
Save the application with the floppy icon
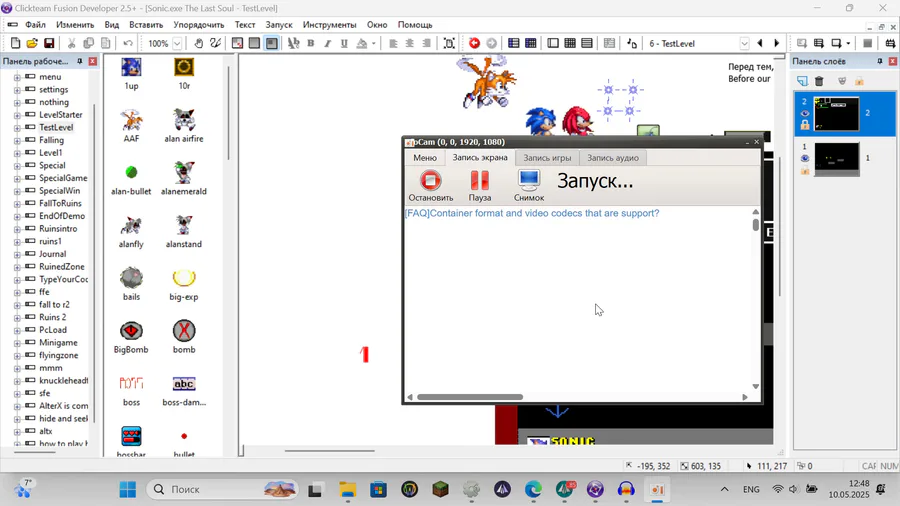49,43
